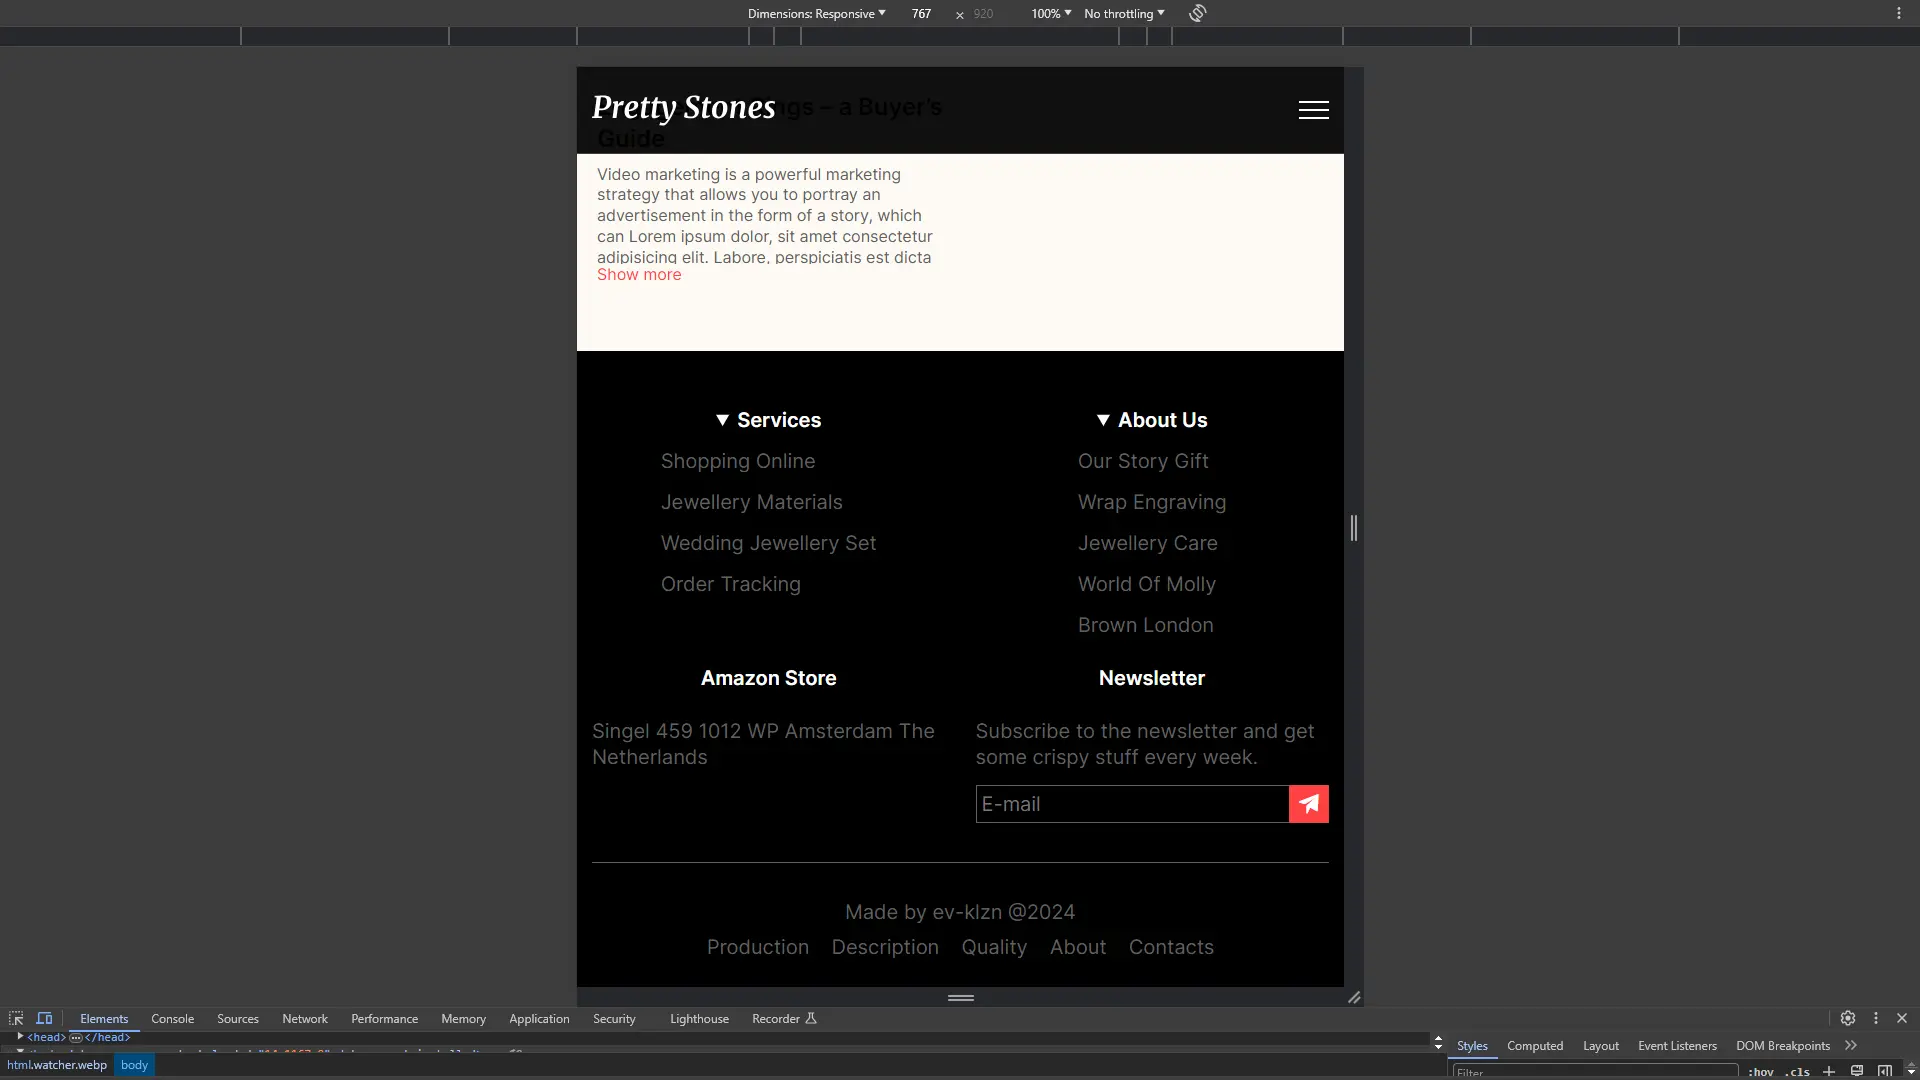Open the Memory tab
This screenshot has height=1080, width=1920.
click(x=463, y=1018)
